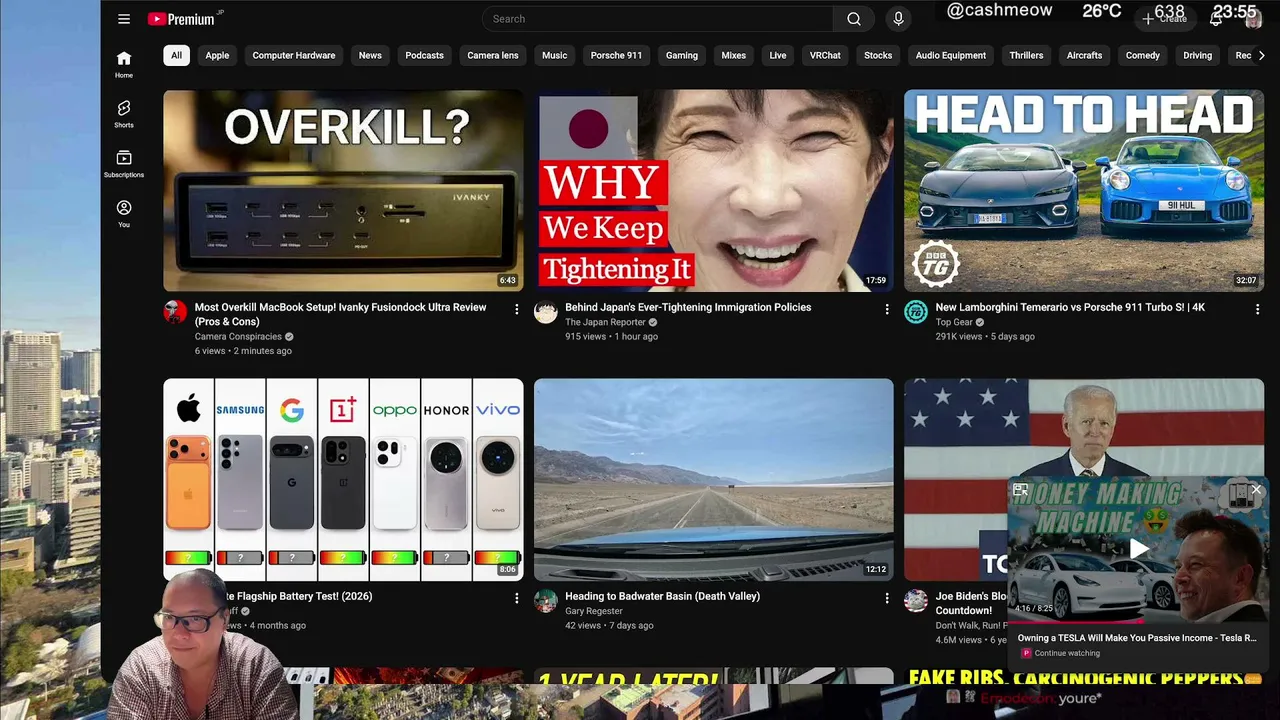Click the magnifier search button

854,19
